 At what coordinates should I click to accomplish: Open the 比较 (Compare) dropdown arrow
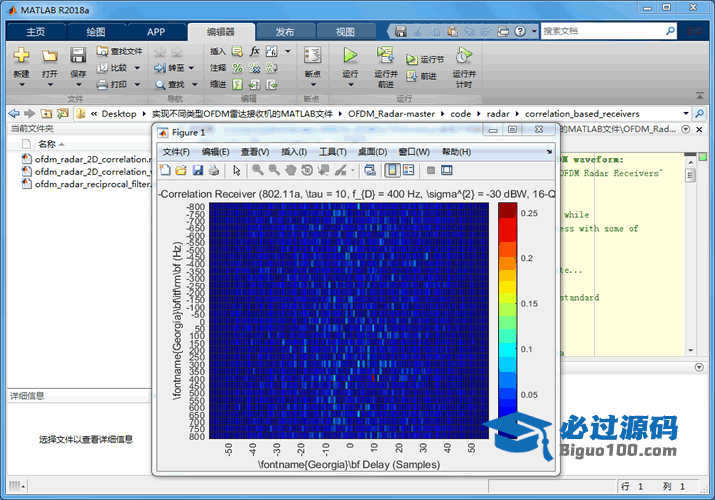coord(137,68)
